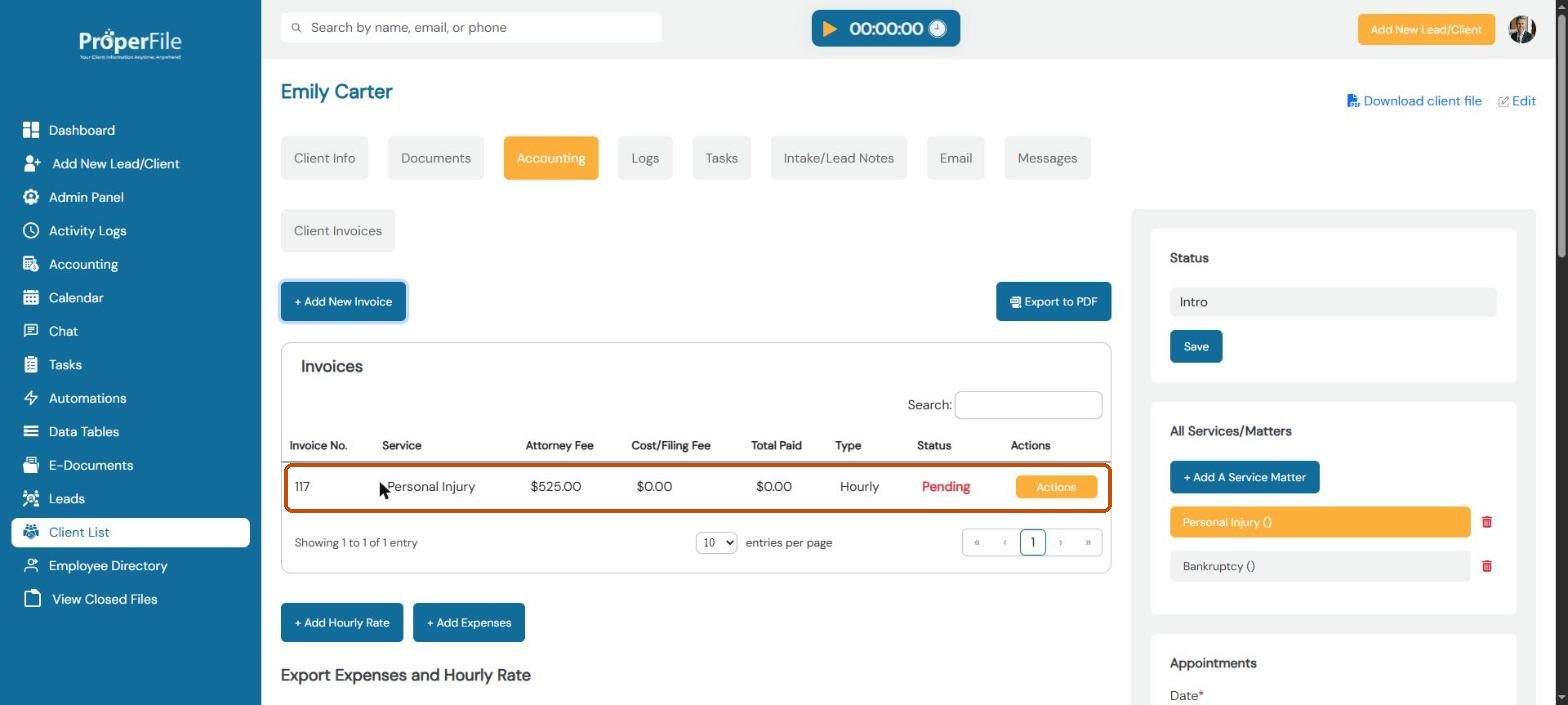Image resolution: width=1568 pixels, height=705 pixels.
Task: Click the previous page ‹ pagination button
Action: coord(1005,542)
